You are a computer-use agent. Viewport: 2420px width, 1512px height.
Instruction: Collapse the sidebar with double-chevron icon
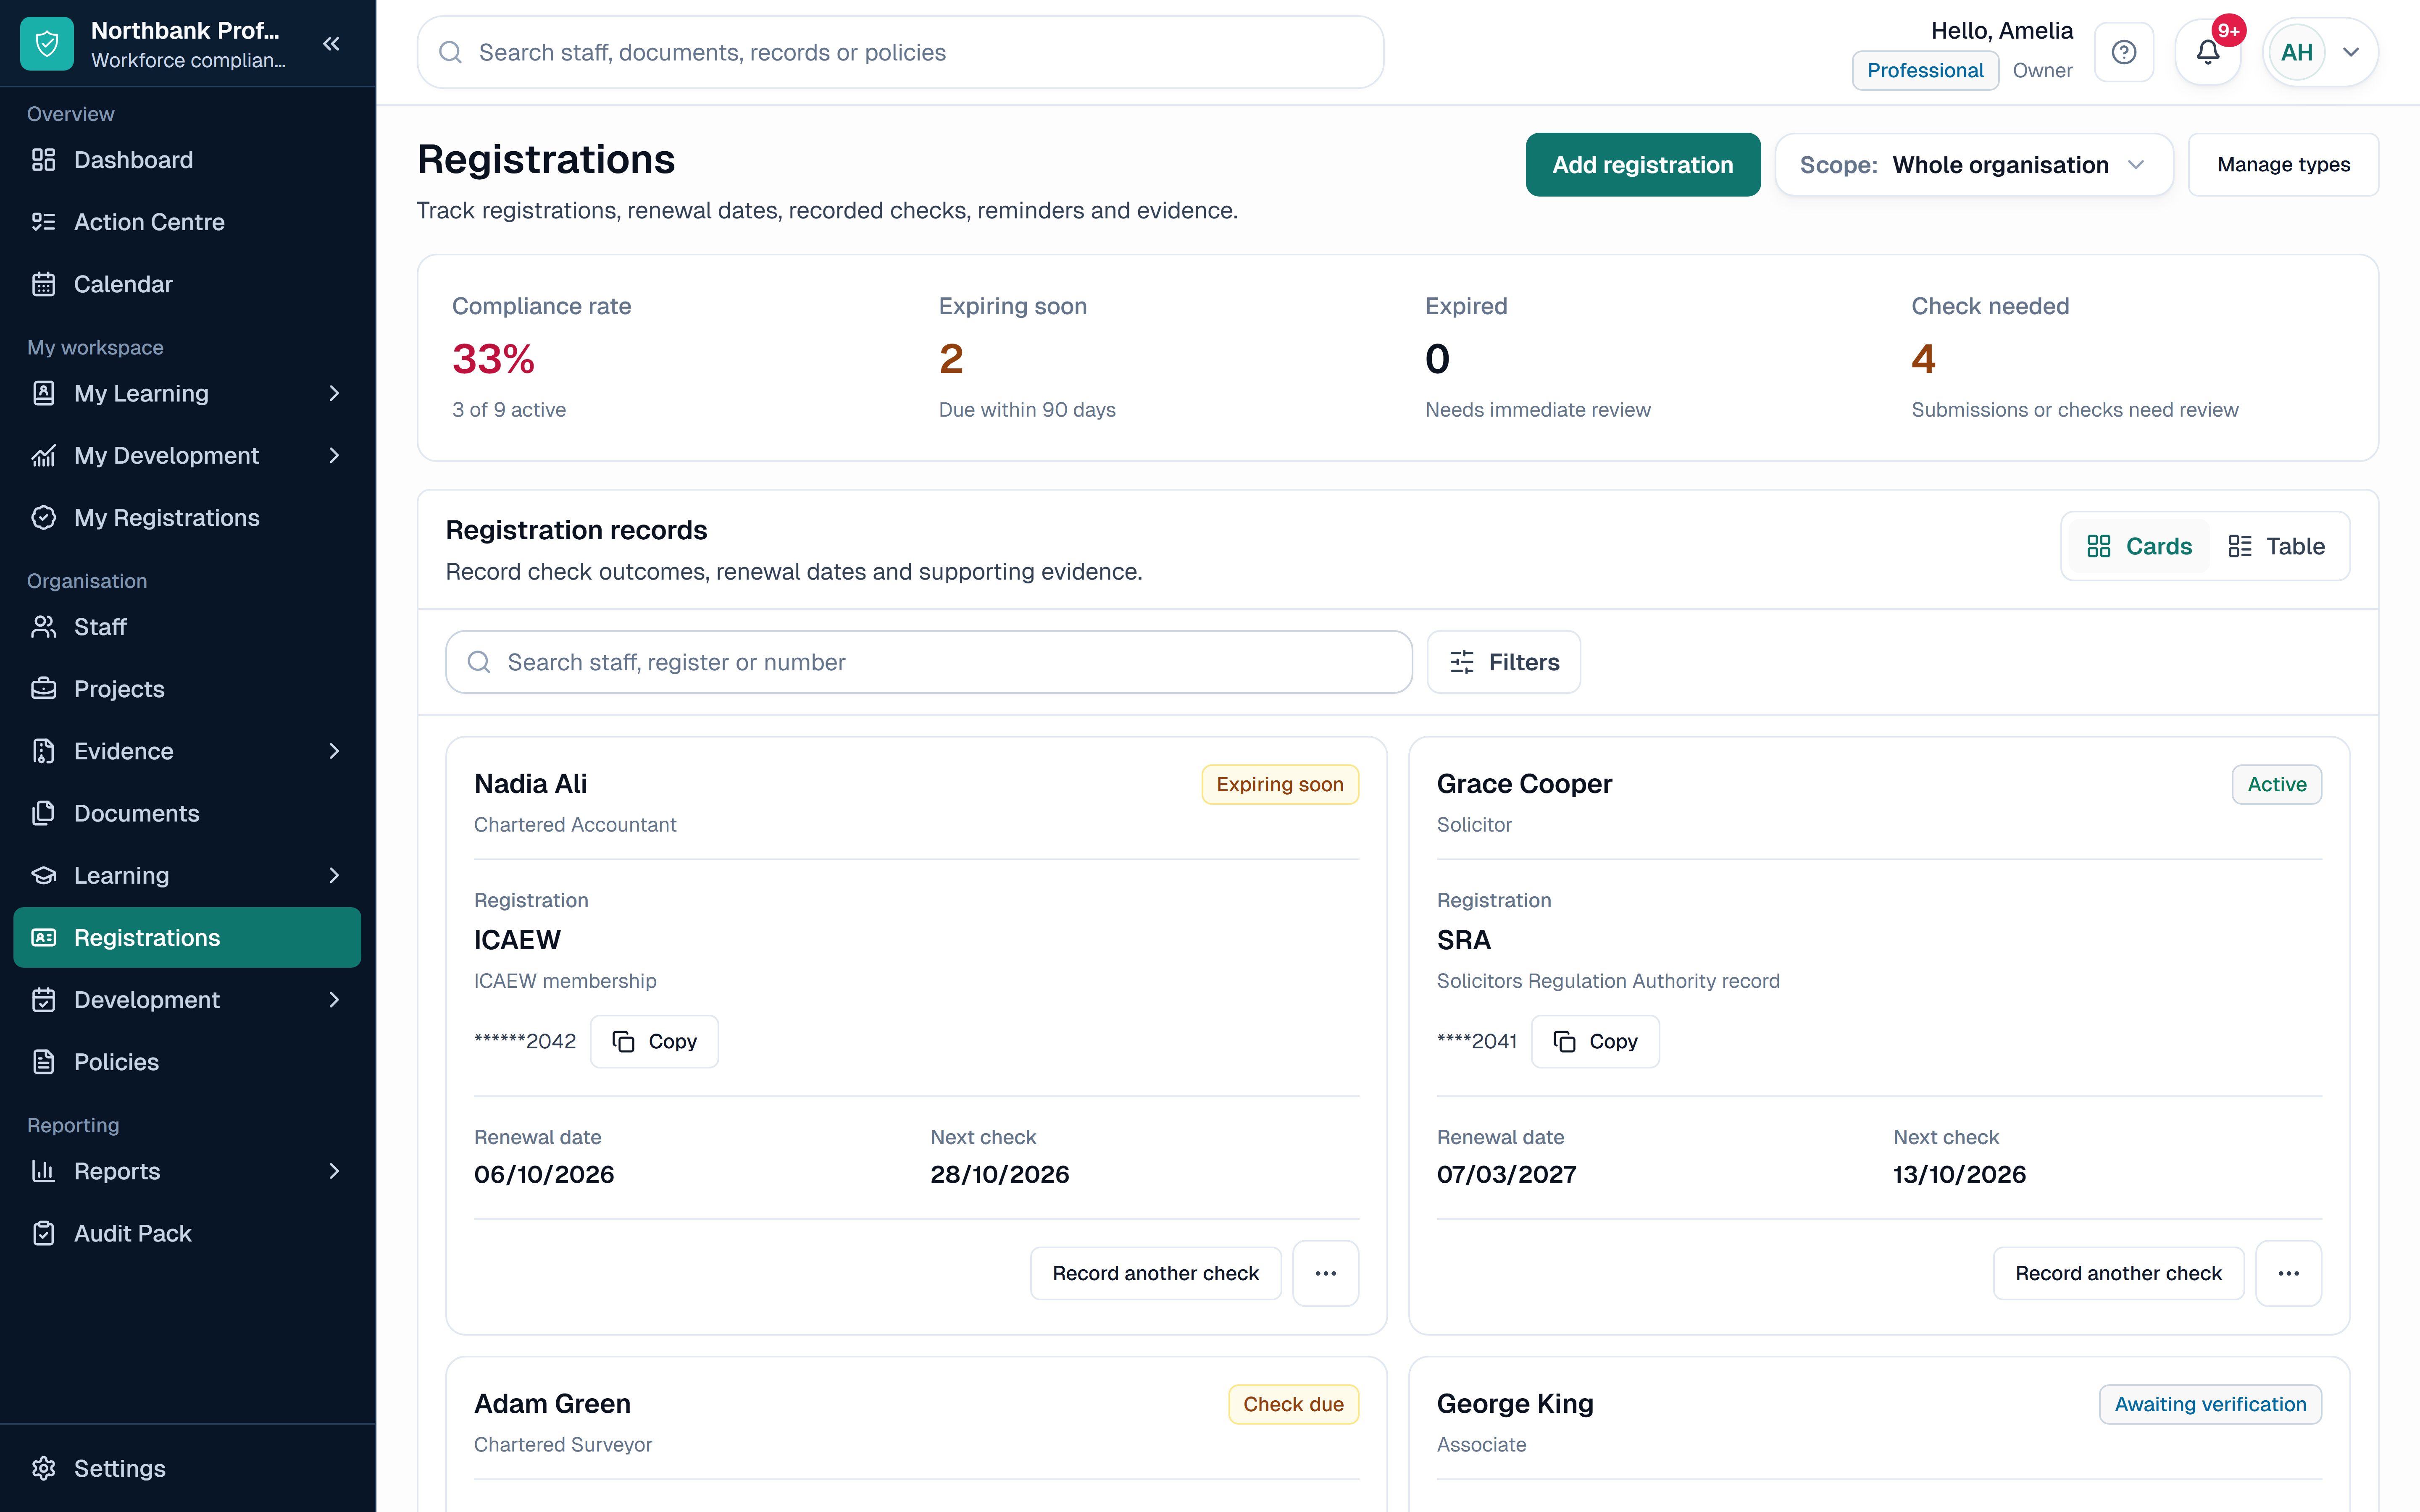(x=332, y=44)
